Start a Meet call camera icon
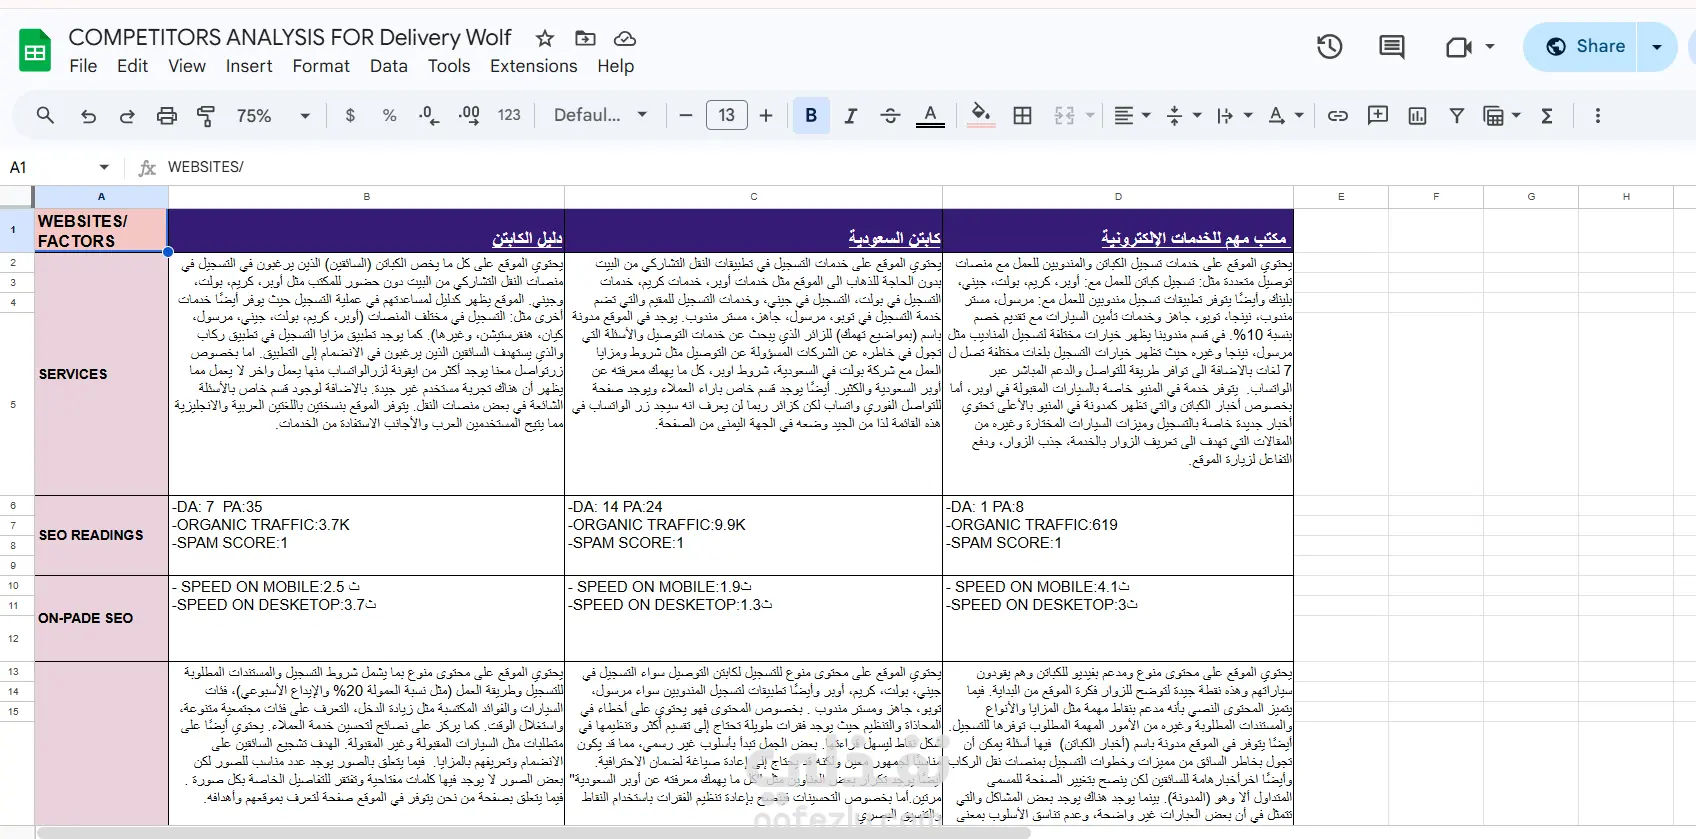This screenshot has height=839, width=1696. point(1459,47)
